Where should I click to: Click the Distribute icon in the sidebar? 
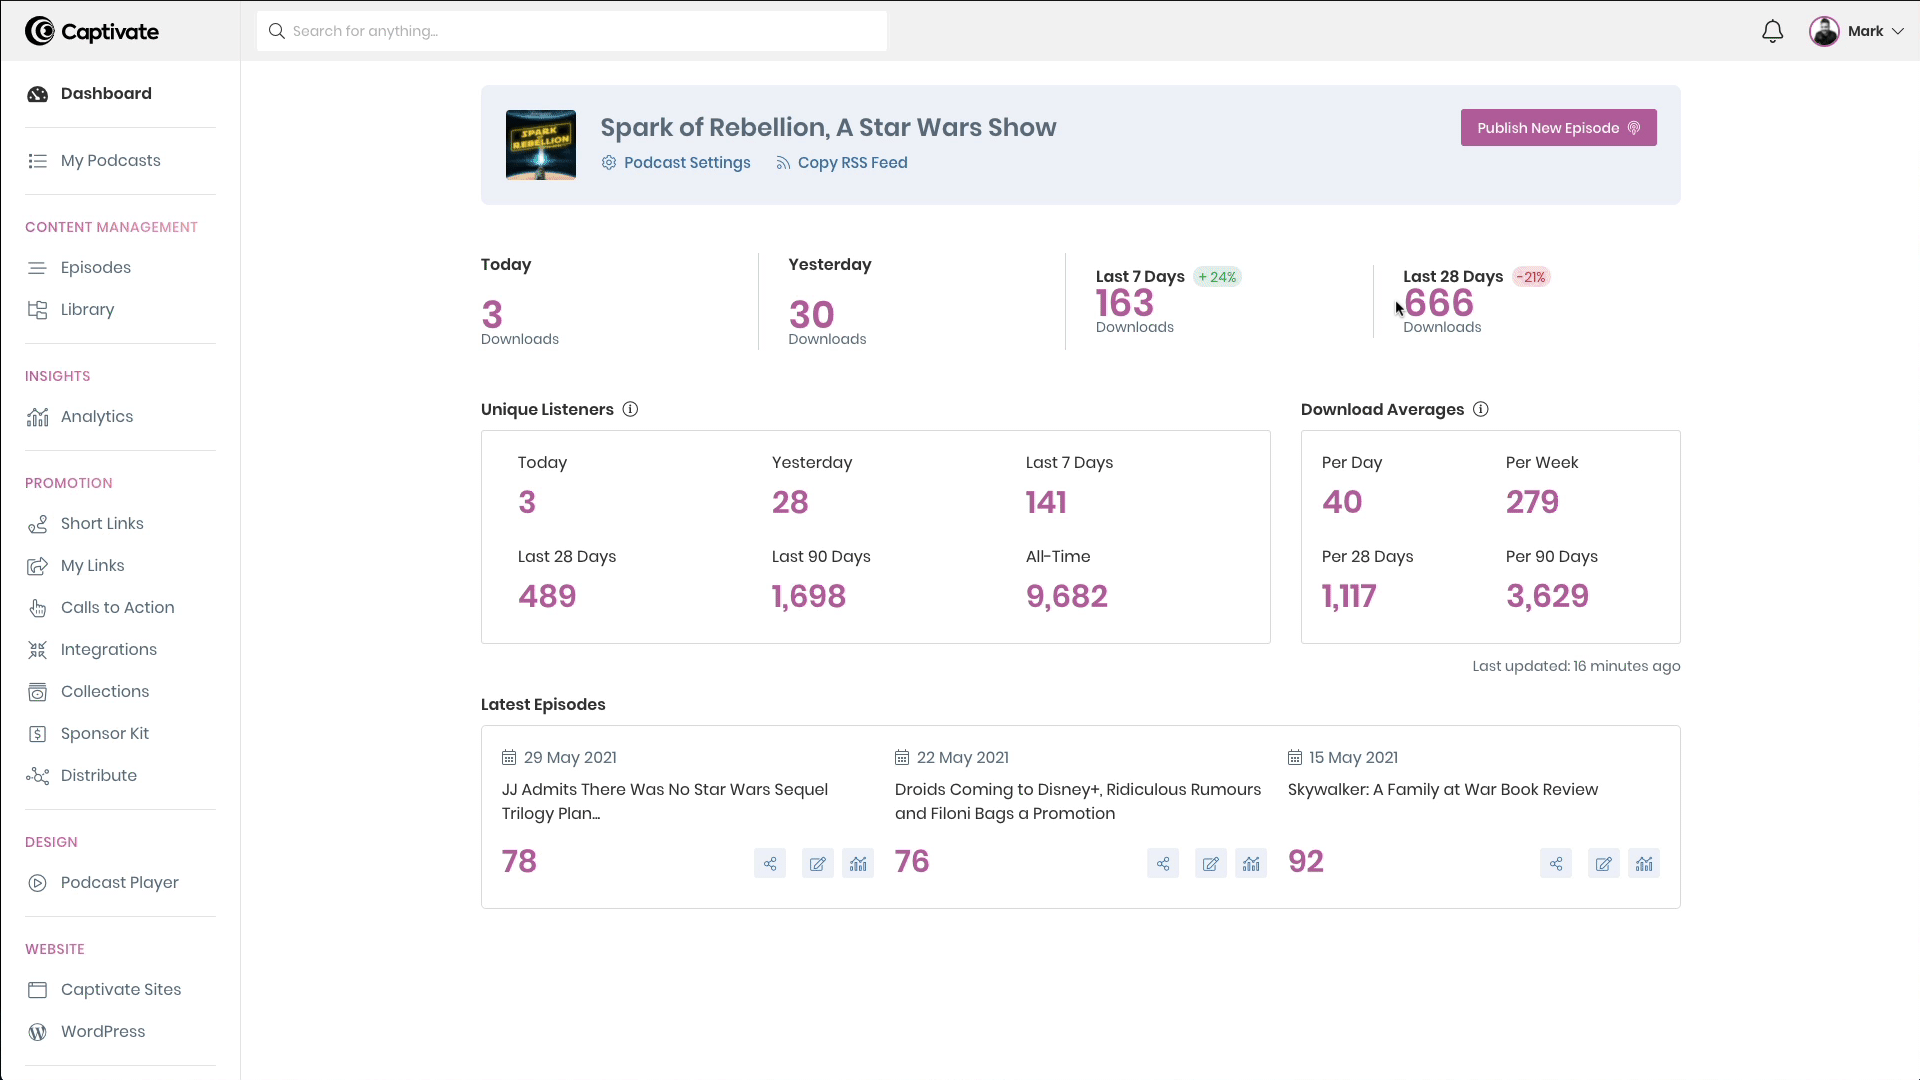(x=37, y=775)
